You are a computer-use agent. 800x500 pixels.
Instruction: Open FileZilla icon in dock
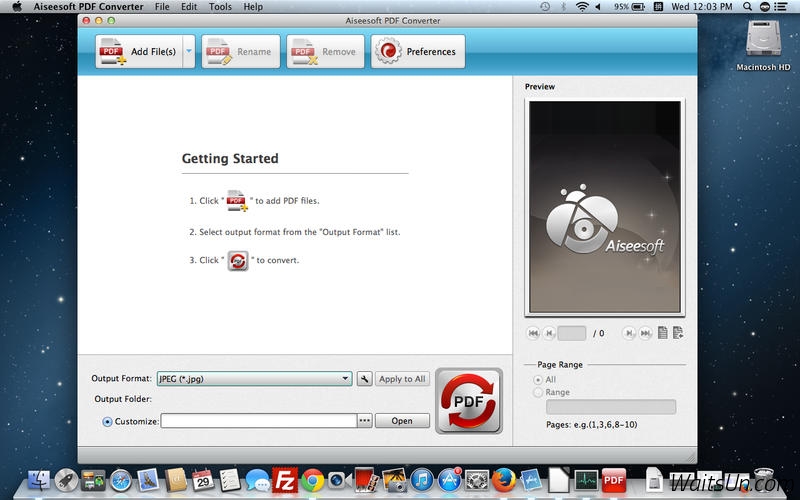coord(285,480)
